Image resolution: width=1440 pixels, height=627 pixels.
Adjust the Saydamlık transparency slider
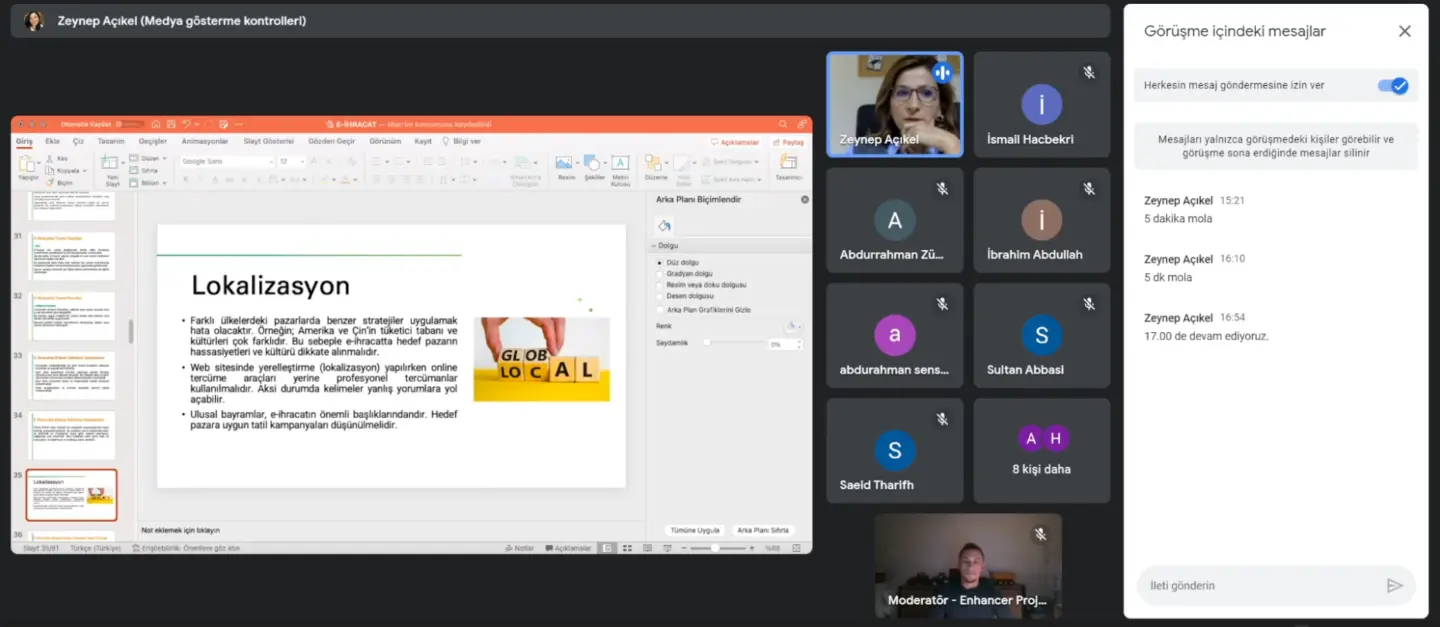(x=733, y=343)
